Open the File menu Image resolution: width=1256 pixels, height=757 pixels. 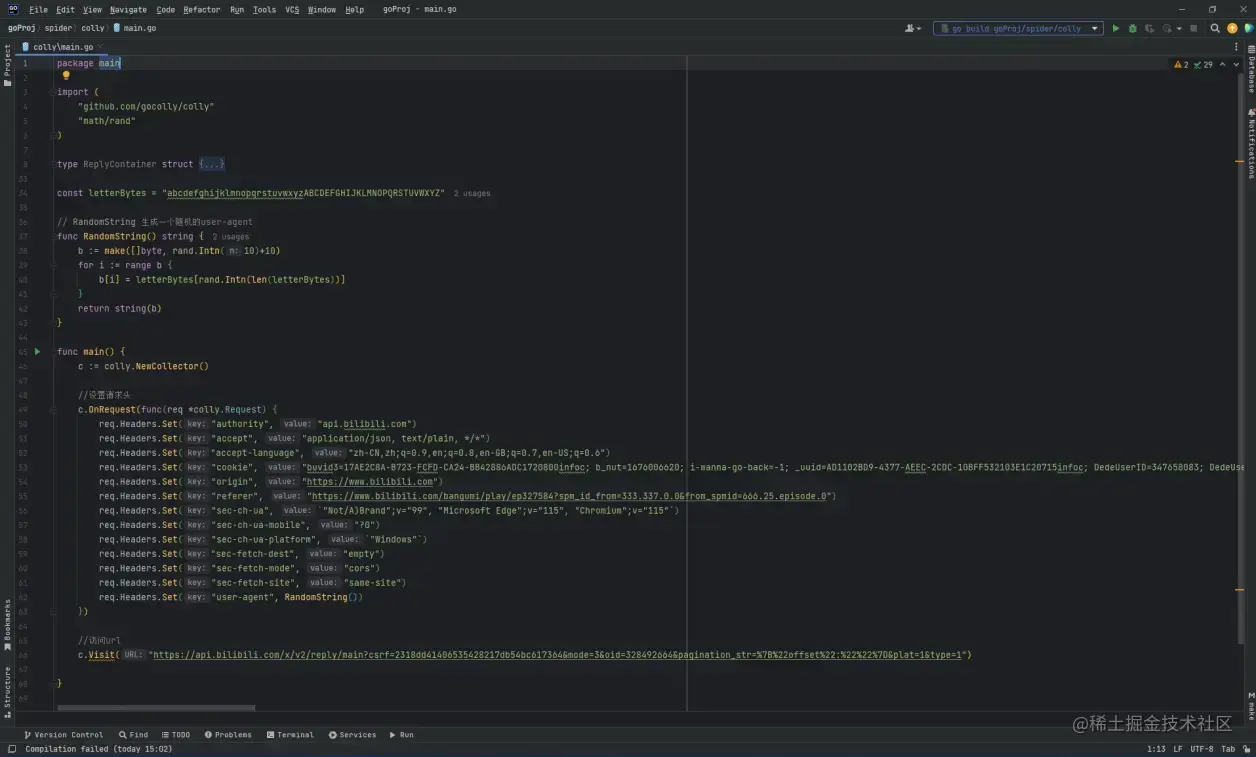[38, 9]
